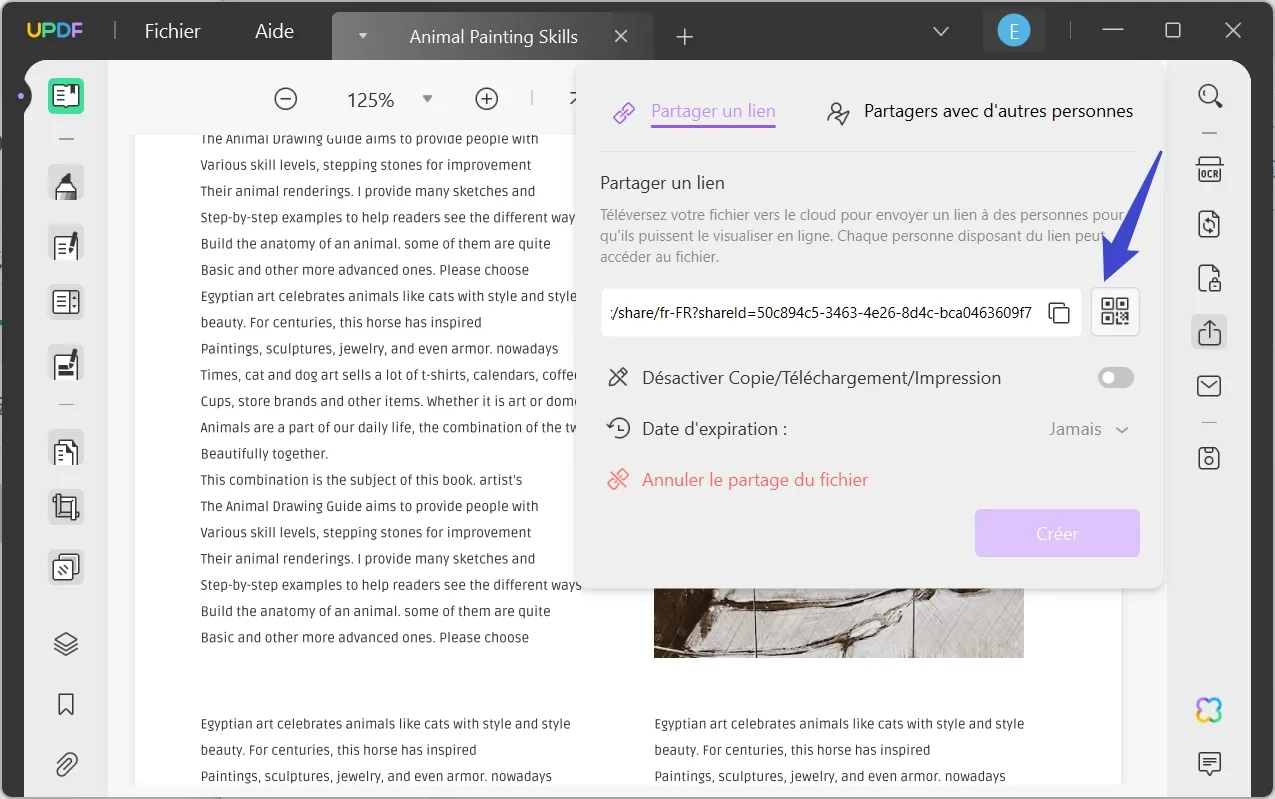
Task: Save the document
Action: click(x=1210, y=457)
